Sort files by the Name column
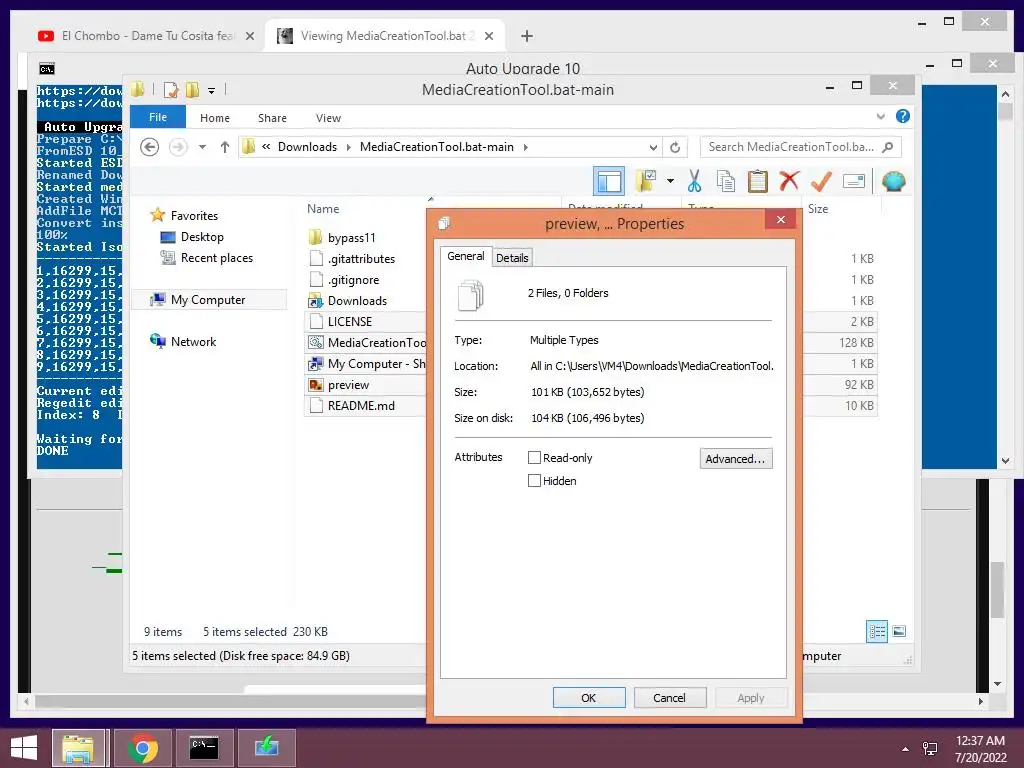The image size is (1024, 768). tap(323, 209)
